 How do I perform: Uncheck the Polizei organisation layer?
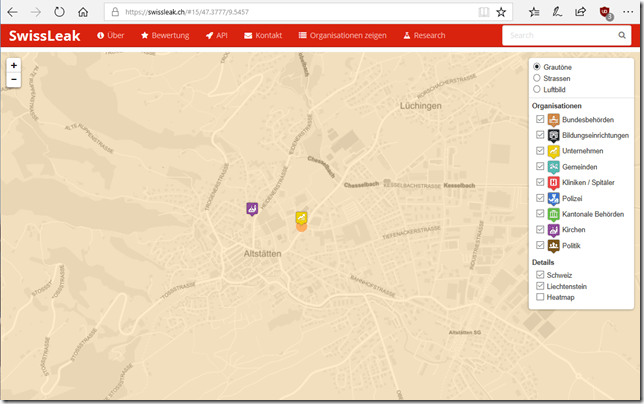(540, 198)
